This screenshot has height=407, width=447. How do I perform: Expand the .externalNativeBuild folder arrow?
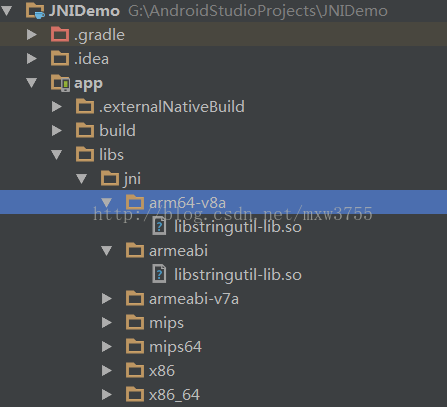57,107
